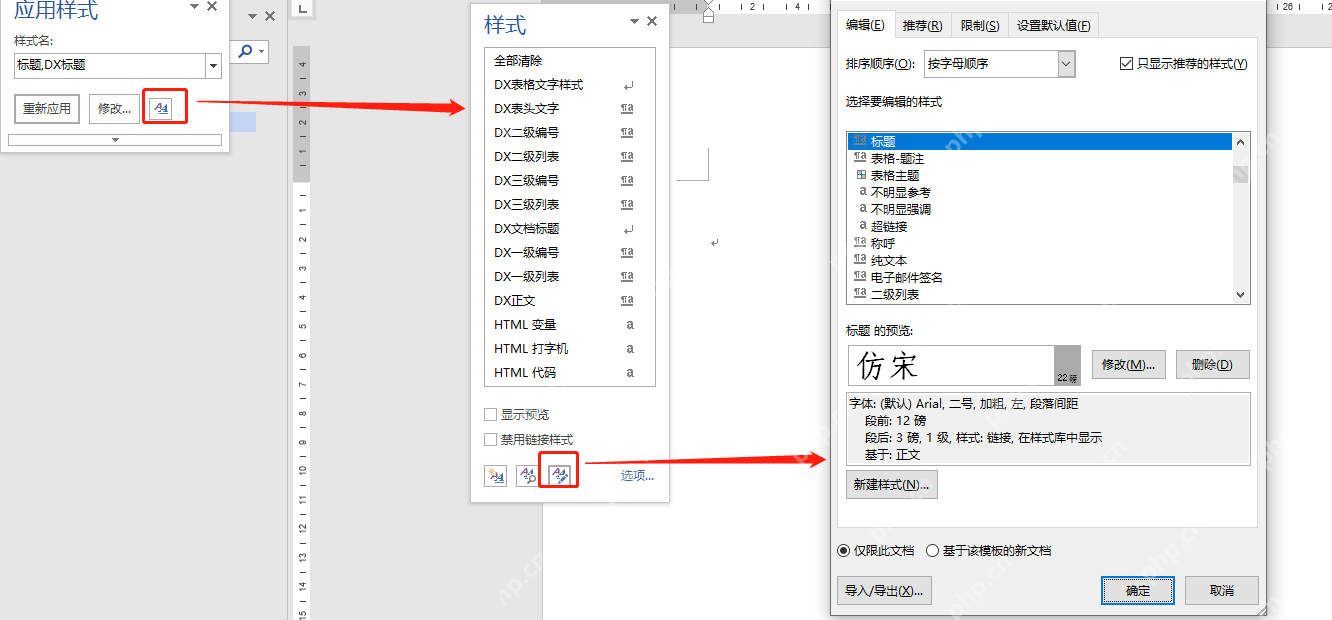The height and width of the screenshot is (620, 1332).
Task: Switch to 编辑(E) tab
Action: pos(865,25)
